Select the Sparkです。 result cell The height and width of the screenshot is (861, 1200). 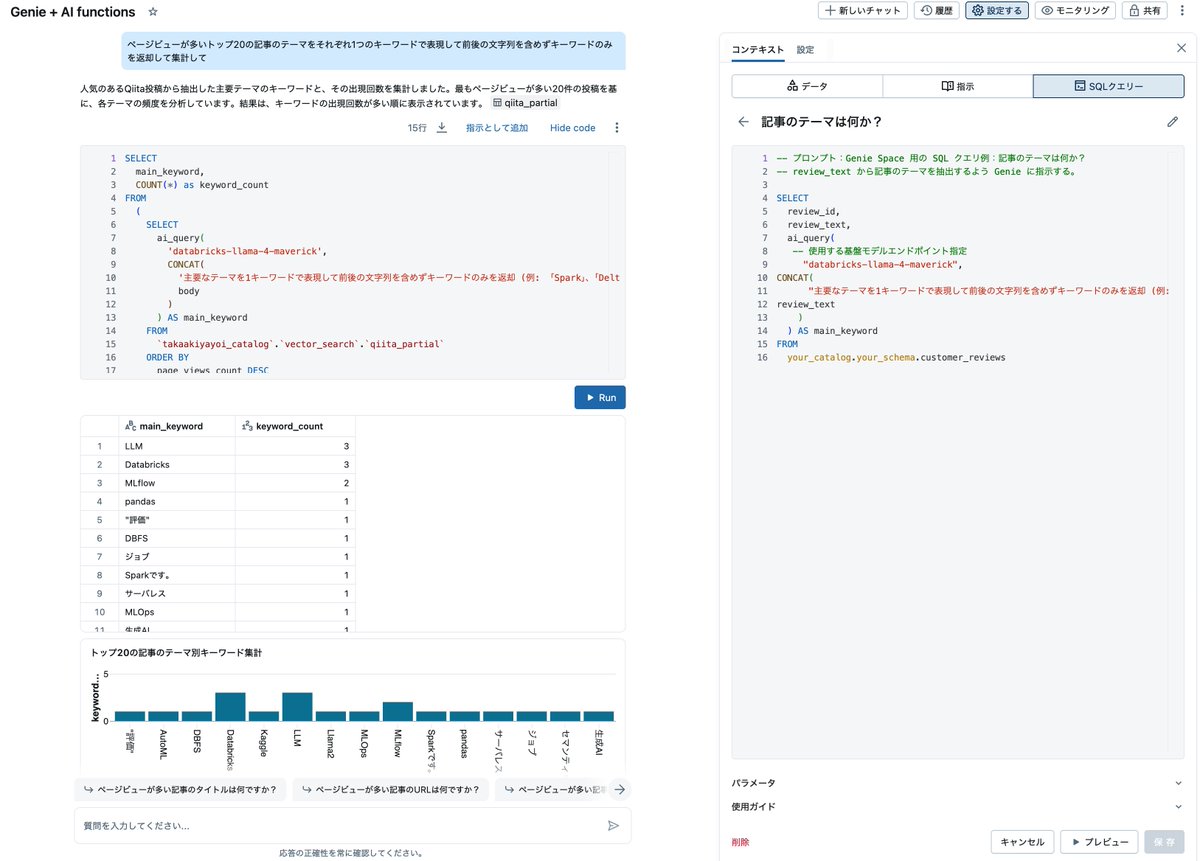[176, 575]
